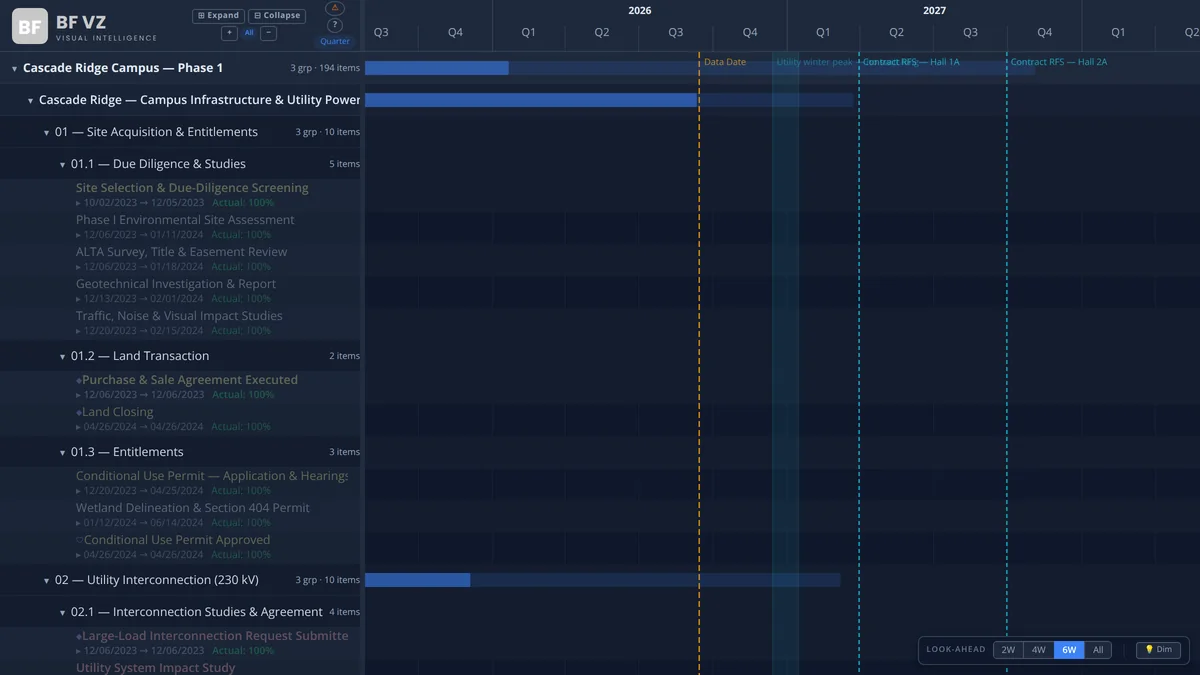Select the 6W look-ahead option
This screenshot has width=1200, height=675.
click(1069, 650)
